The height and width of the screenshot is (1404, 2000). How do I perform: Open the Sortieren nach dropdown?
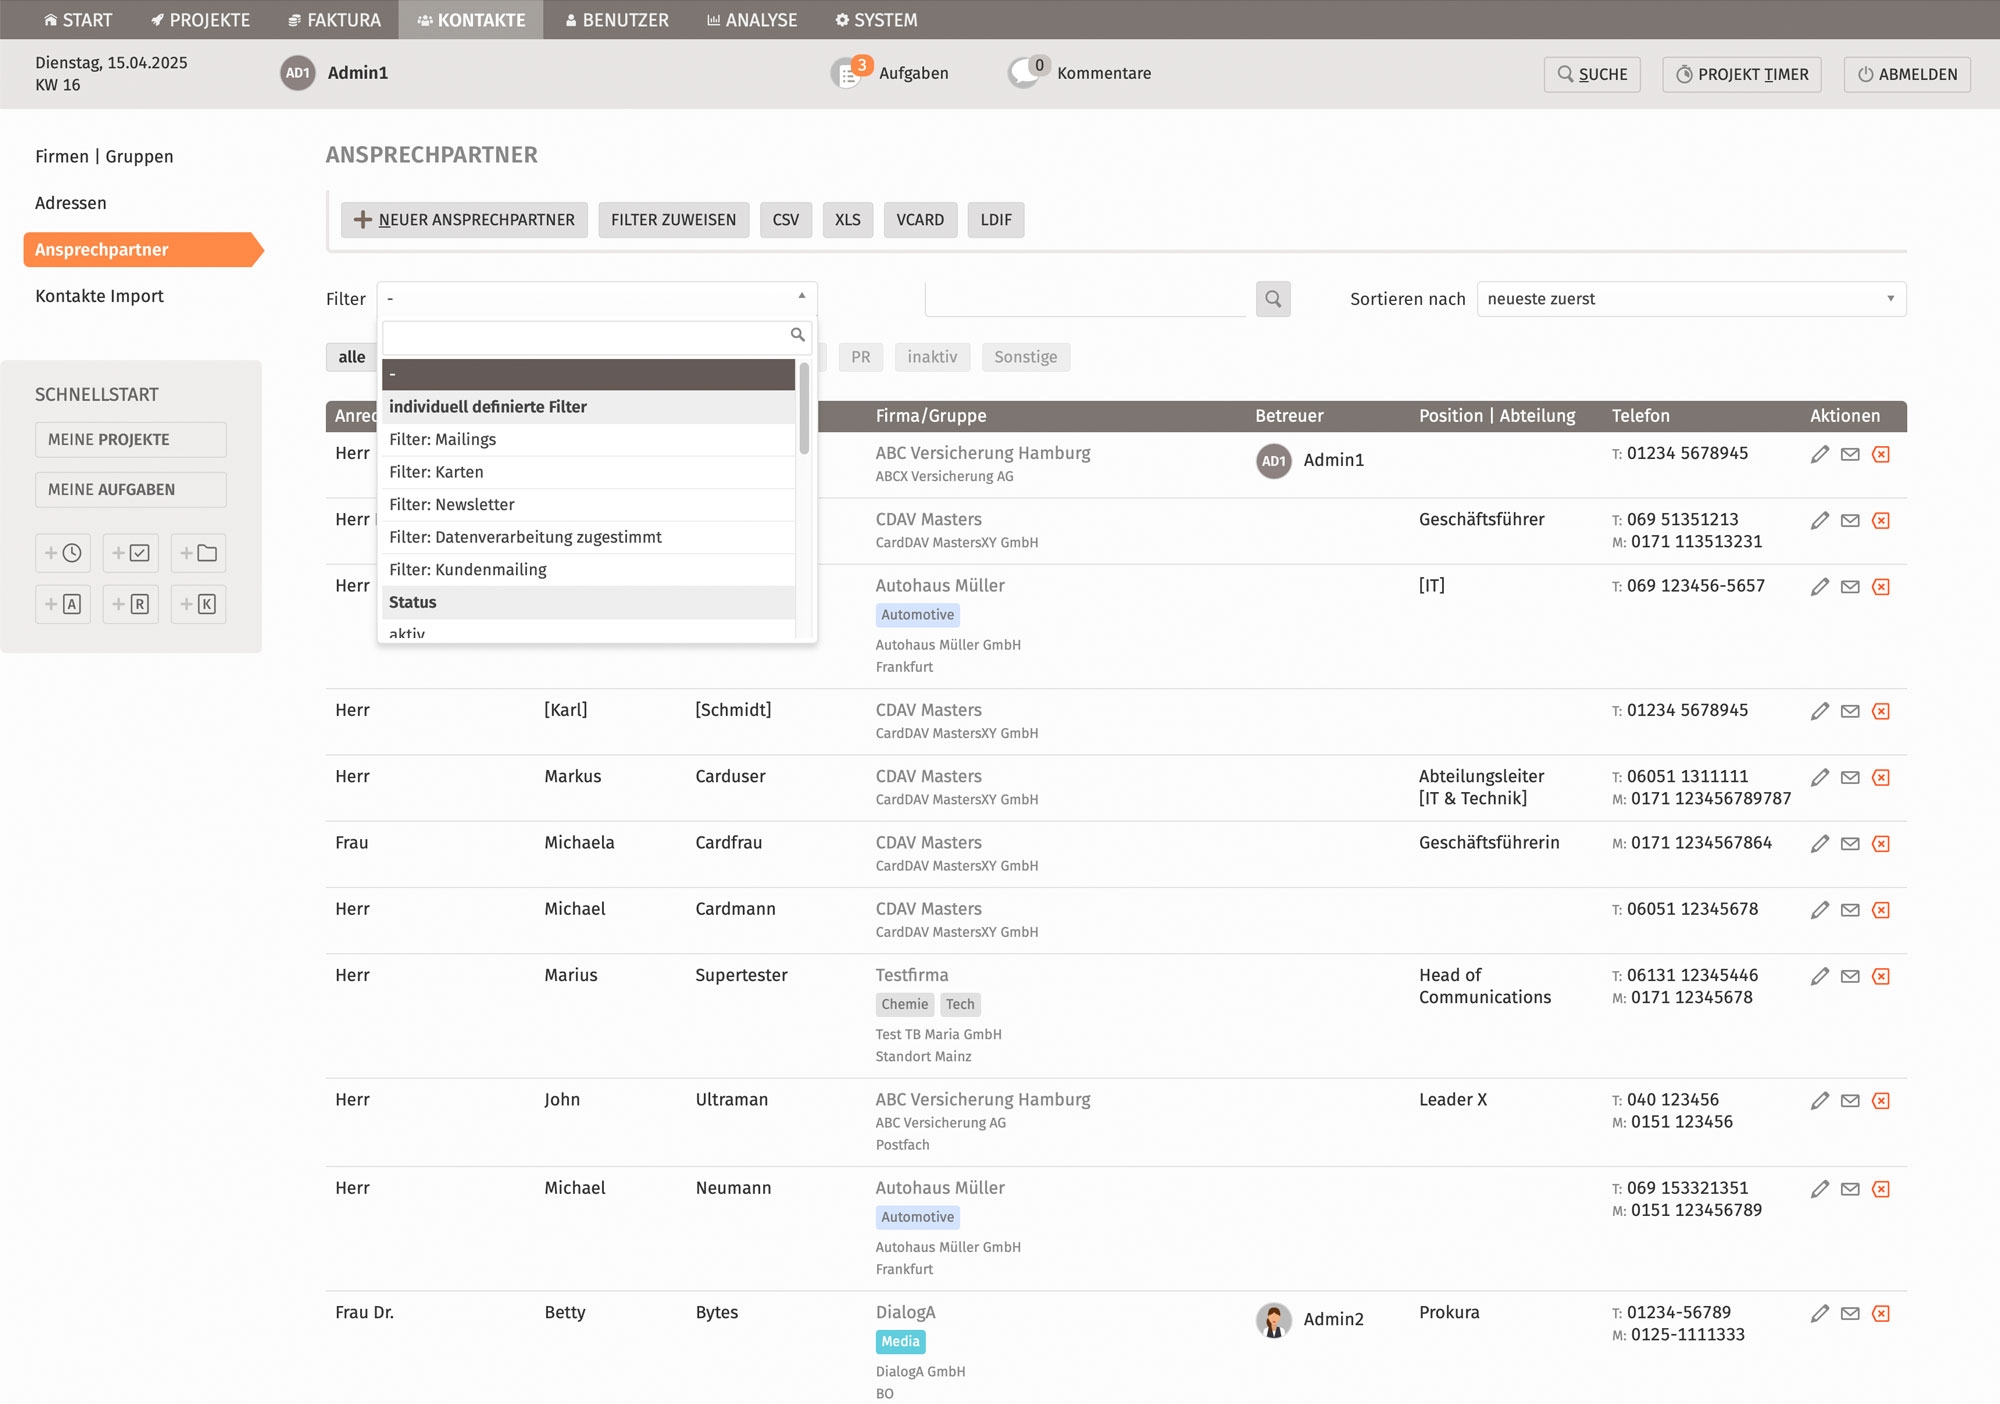point(1690,299)
